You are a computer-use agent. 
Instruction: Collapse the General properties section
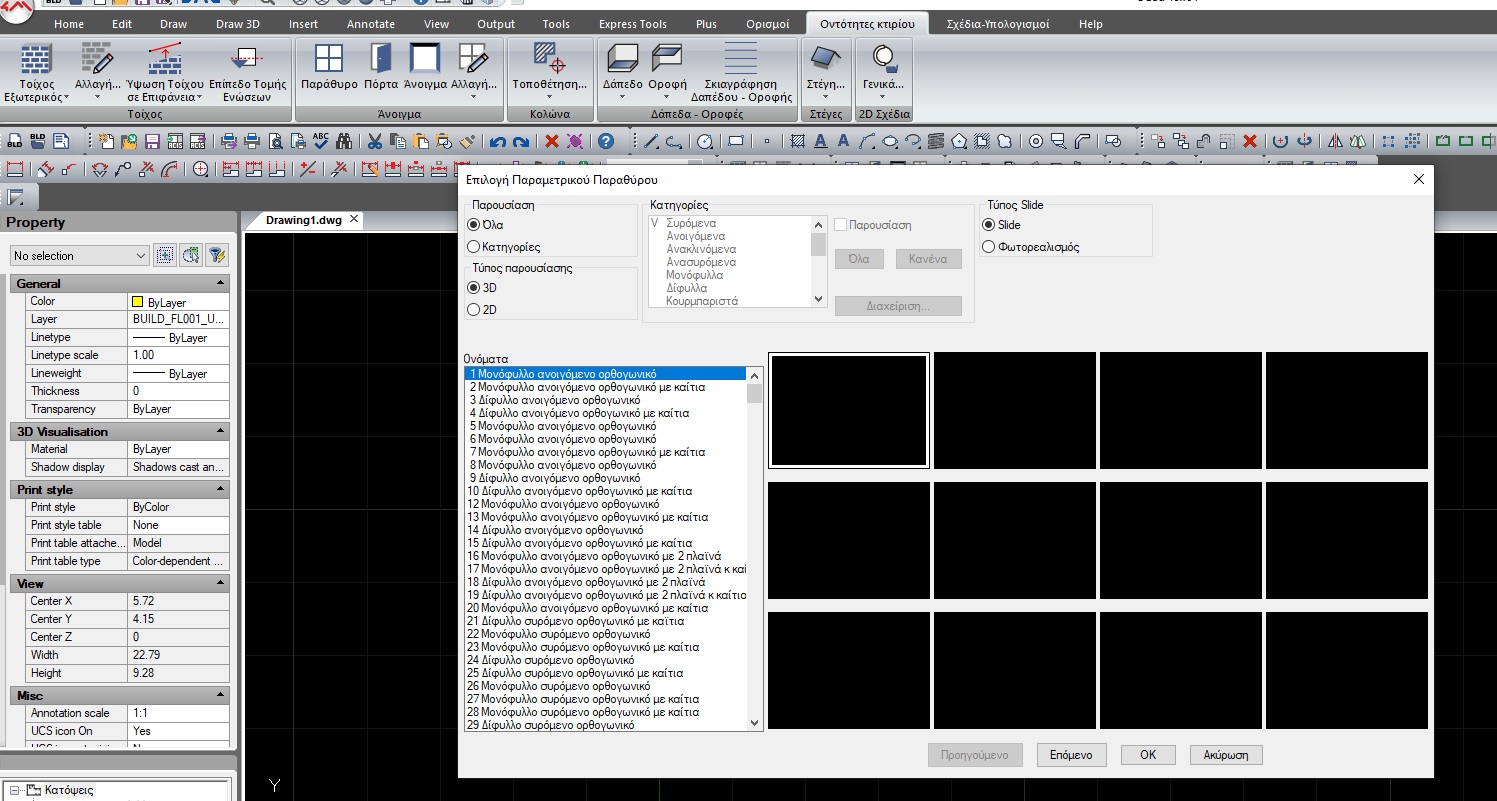pyautogui.click(x=220, y=284)
